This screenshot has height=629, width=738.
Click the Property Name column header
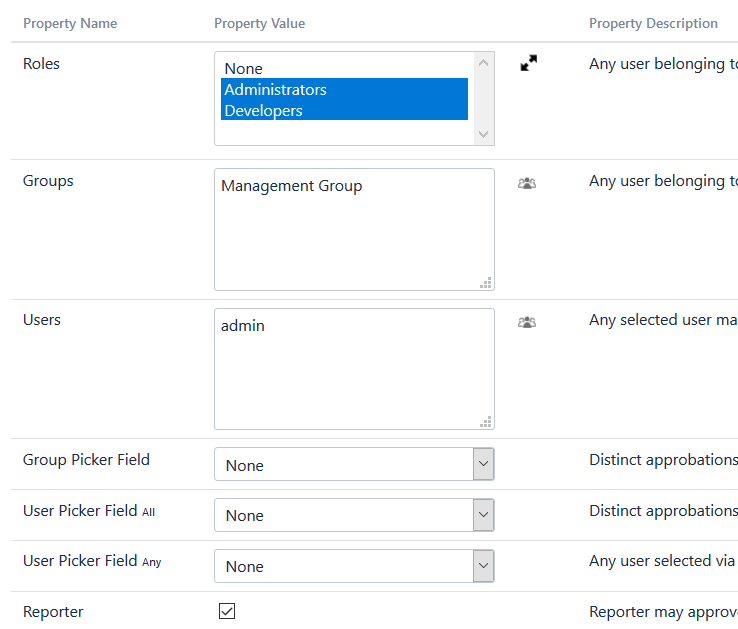[70, 23]
